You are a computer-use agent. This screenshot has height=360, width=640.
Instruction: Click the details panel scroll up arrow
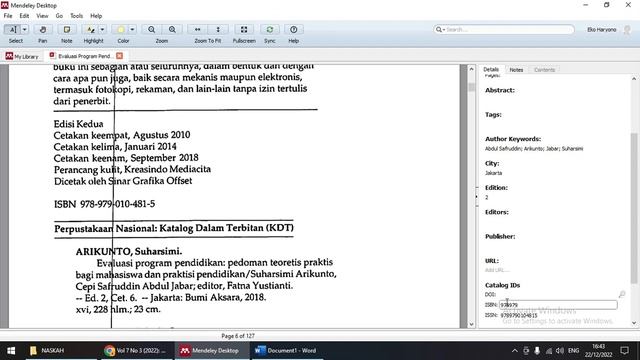click(x=634, y=79)
